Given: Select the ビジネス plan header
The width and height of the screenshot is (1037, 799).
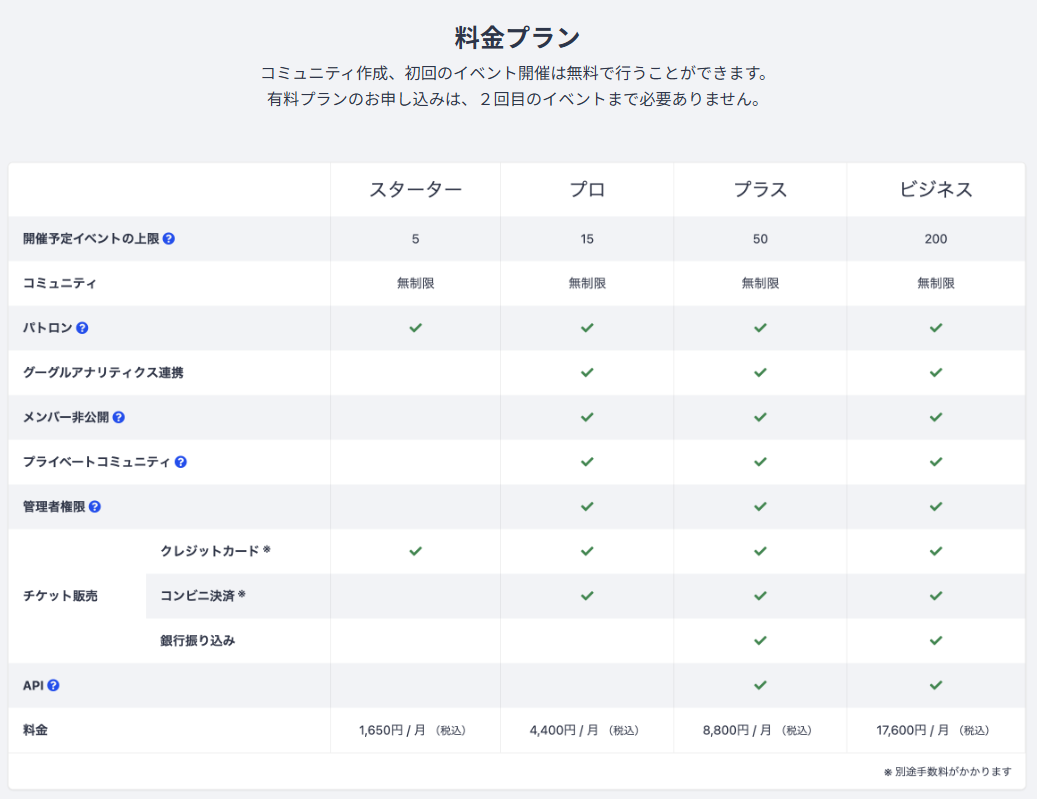Looking at the screenshot, I should tap(936, 190).
